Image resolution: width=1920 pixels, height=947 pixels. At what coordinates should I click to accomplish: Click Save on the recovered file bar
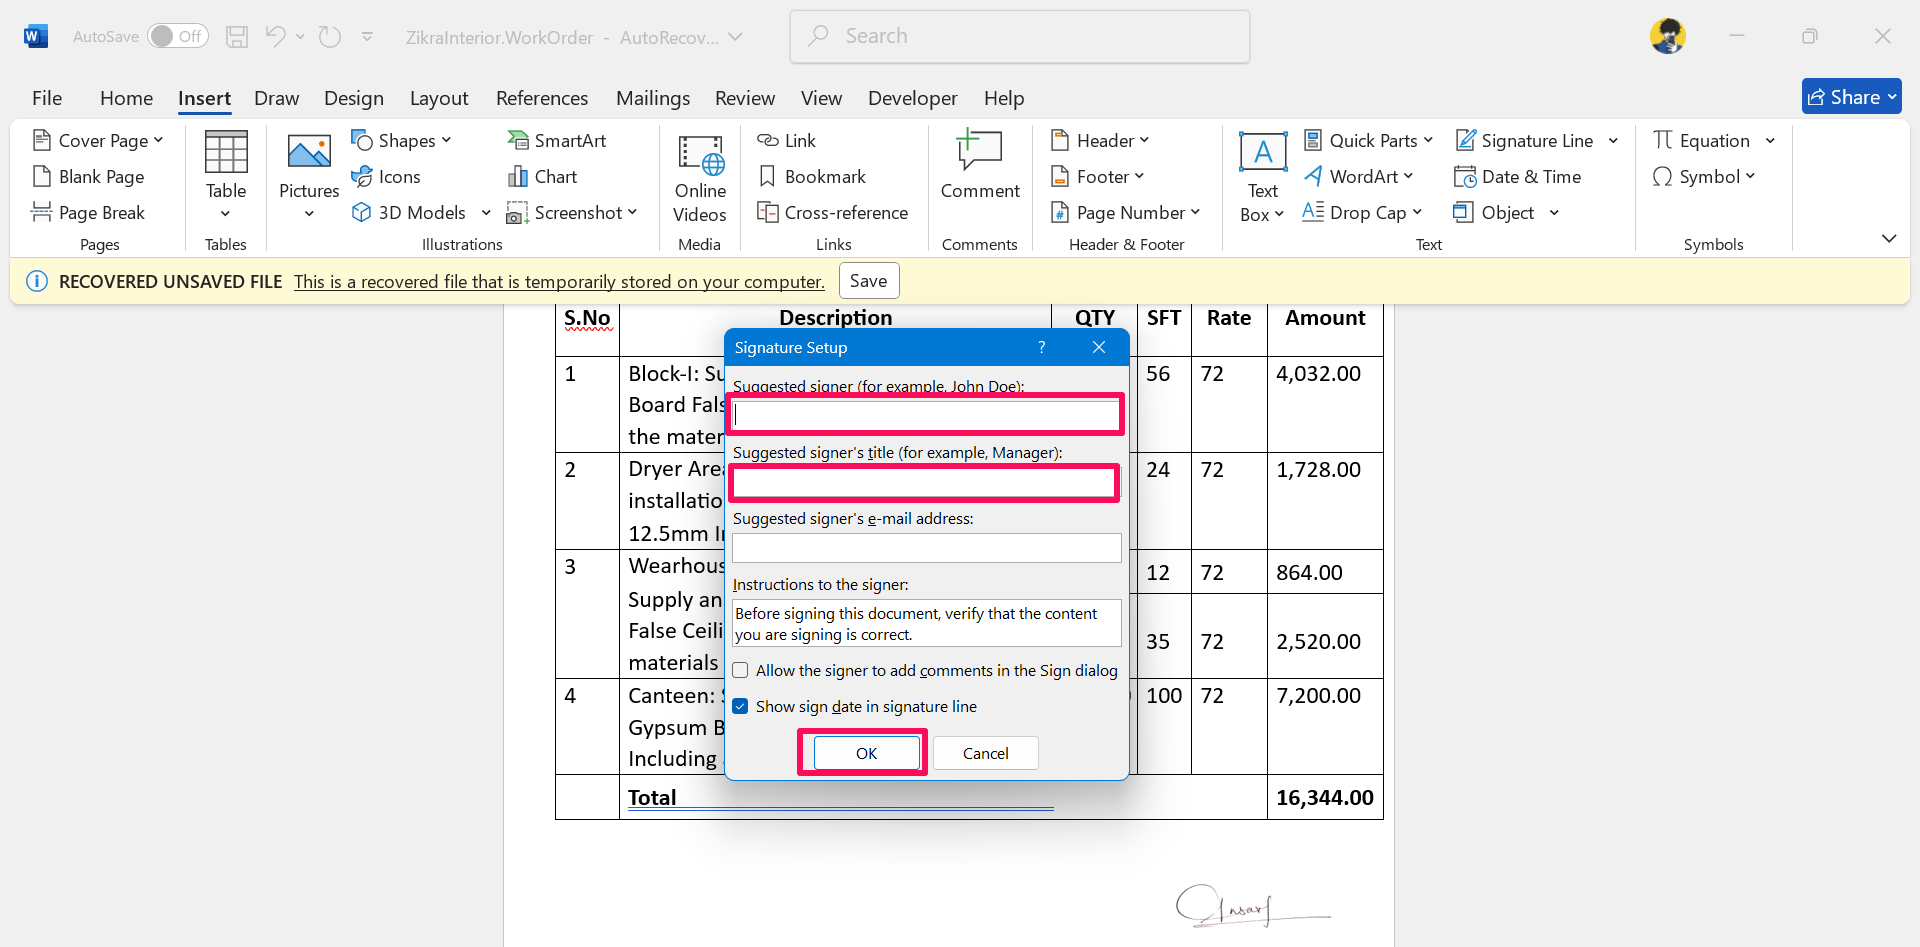[x=868, y=281]
